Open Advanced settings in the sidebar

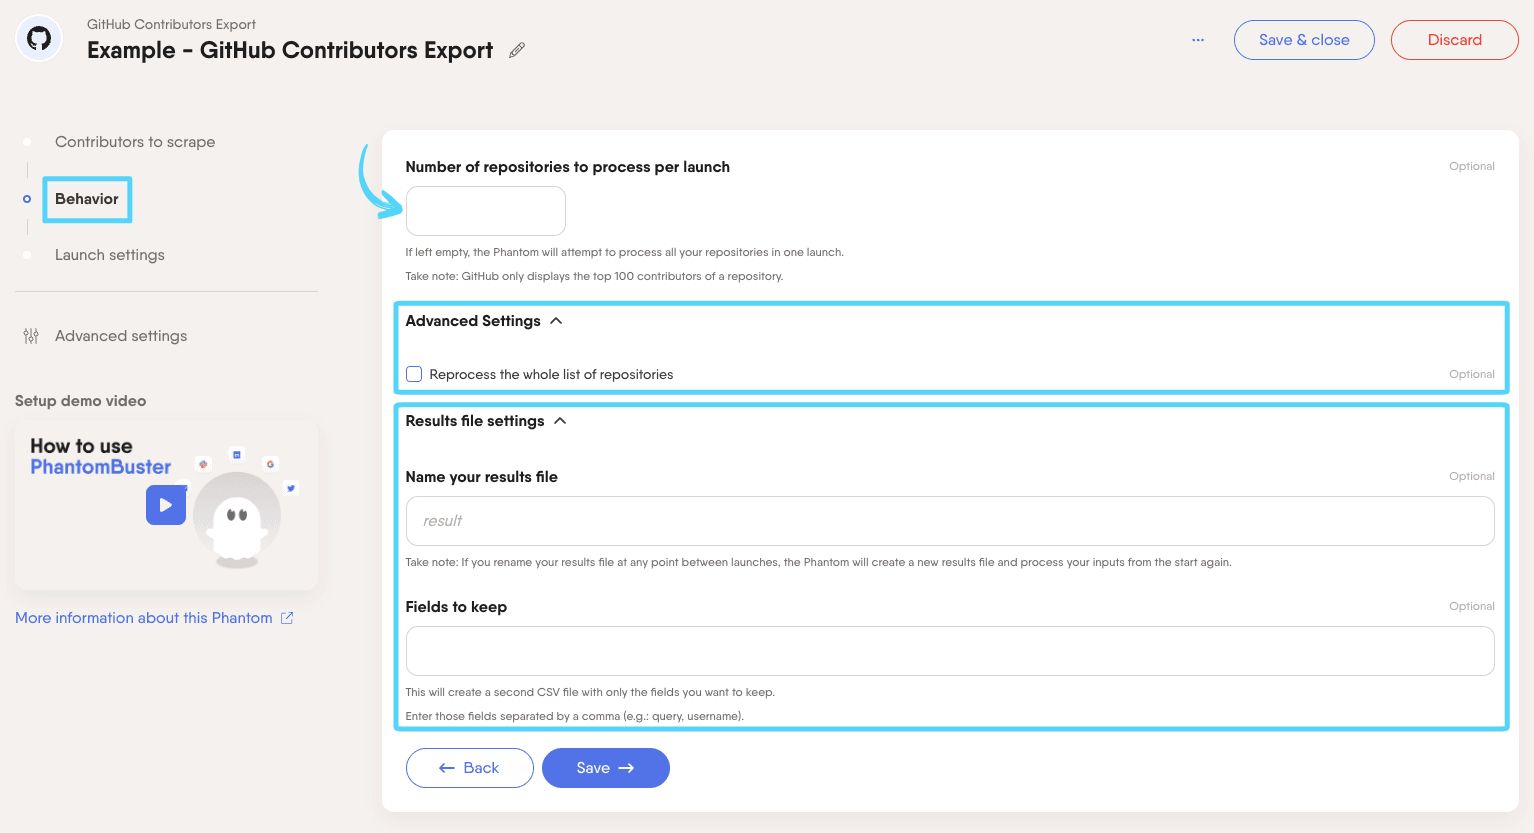point(121,336)
